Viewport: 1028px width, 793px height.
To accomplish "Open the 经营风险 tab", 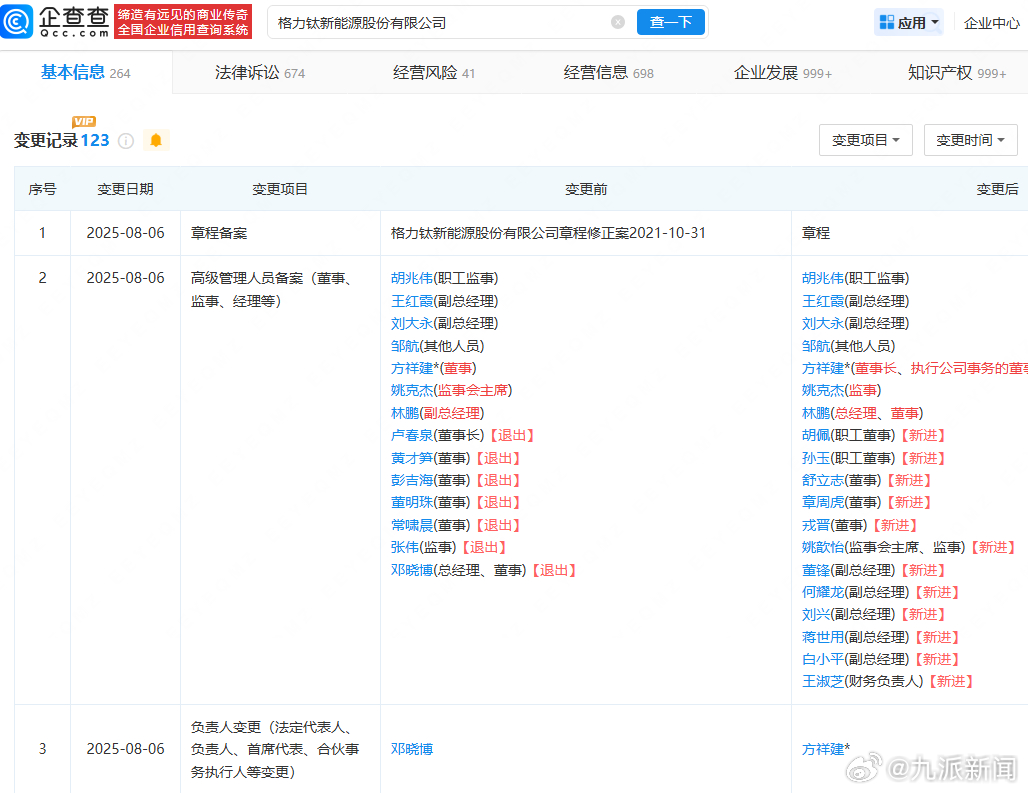I will point(433,72).
